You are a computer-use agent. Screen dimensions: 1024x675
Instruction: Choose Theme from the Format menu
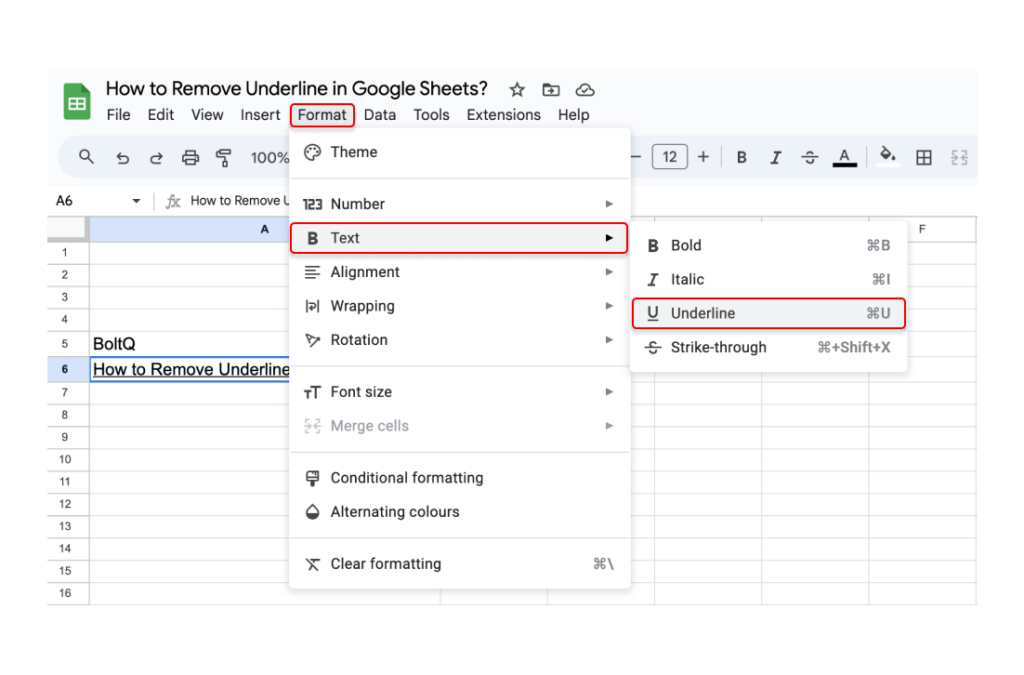click(x=460, y=152)
